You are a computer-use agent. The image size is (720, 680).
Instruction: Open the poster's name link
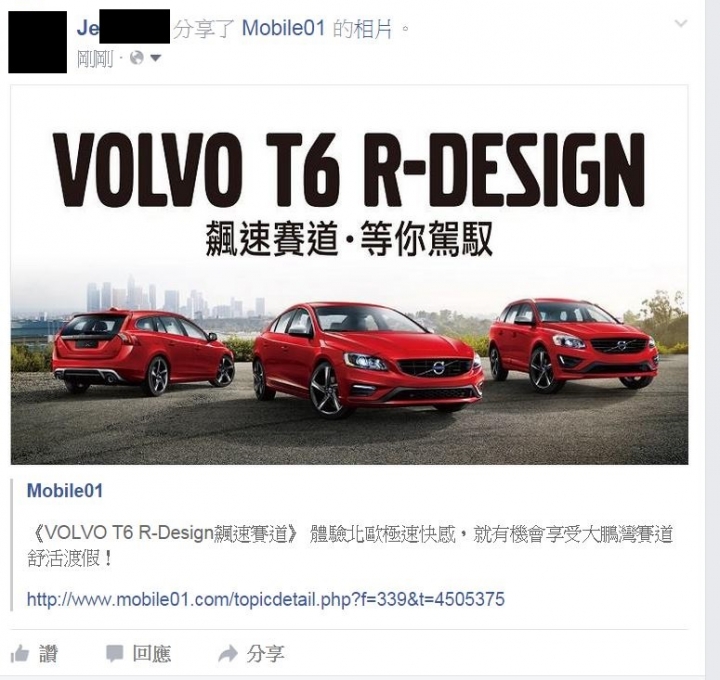coord(123,28)
